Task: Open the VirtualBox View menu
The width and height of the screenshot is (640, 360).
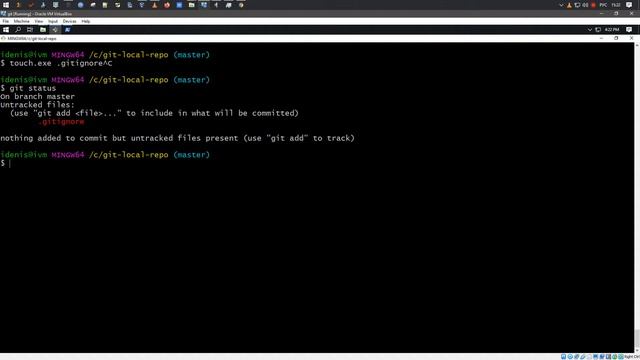Action: 38,21
